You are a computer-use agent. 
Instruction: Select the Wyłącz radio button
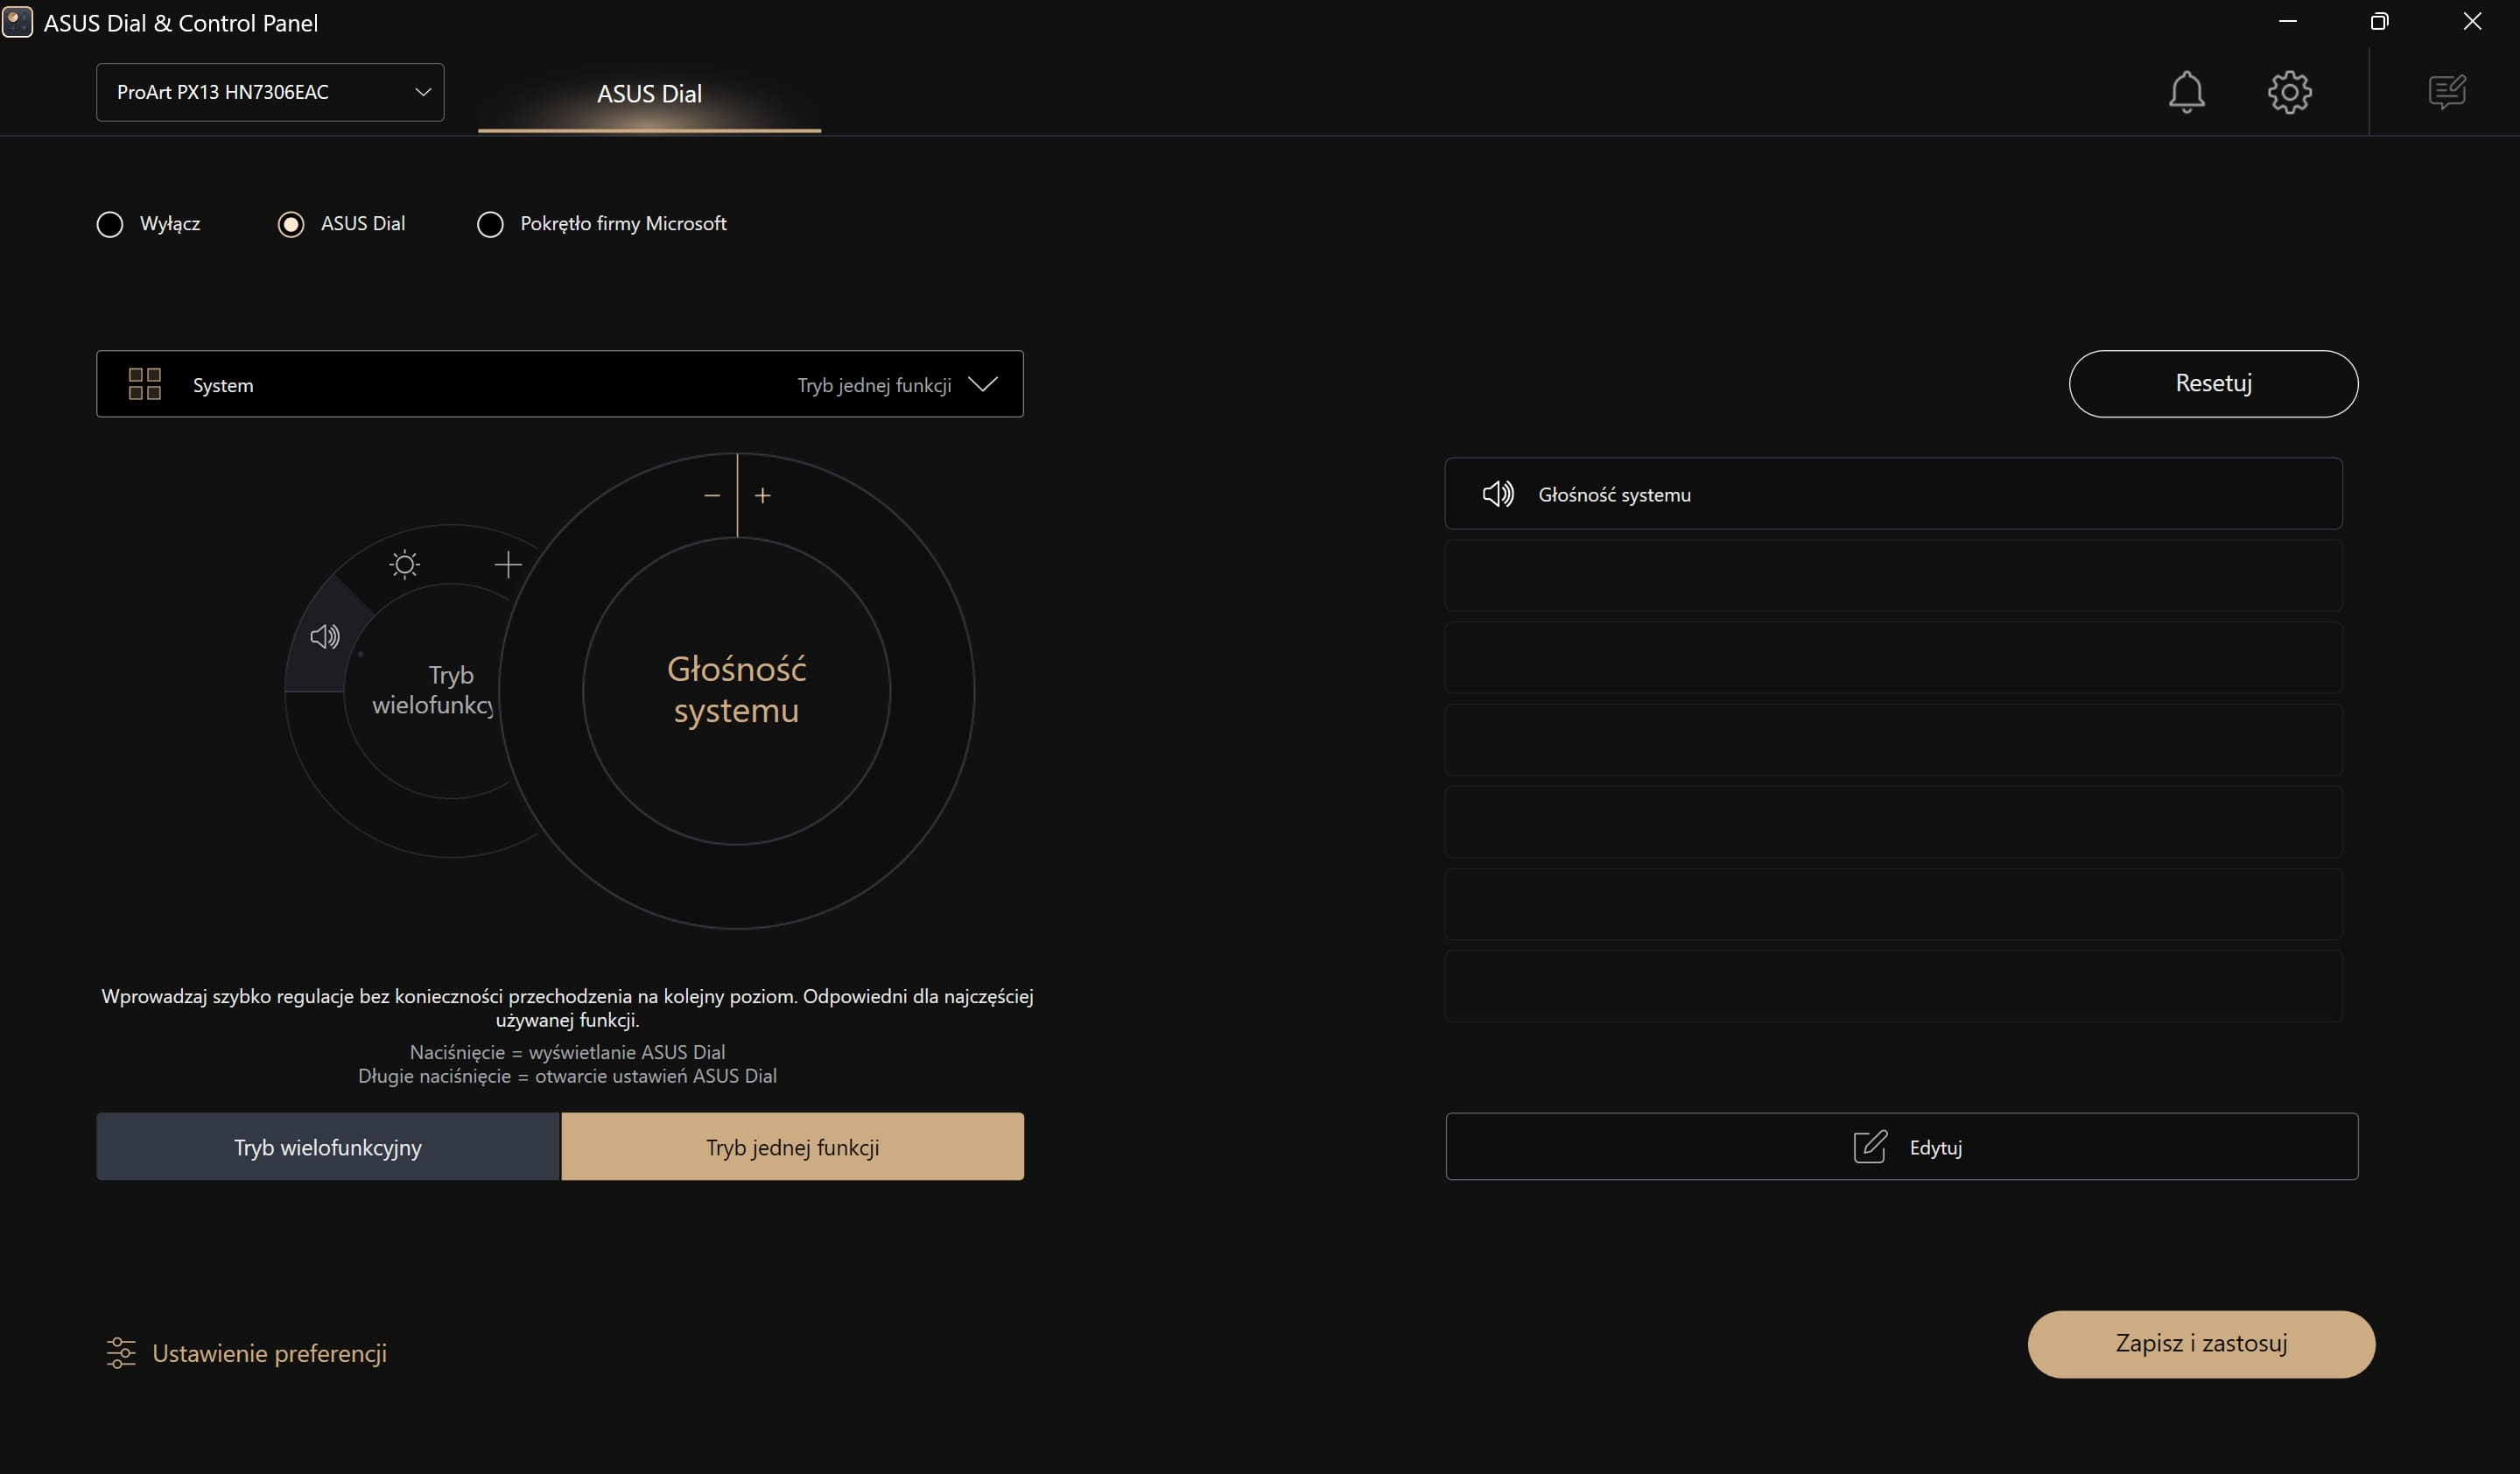tap(110, 224)
